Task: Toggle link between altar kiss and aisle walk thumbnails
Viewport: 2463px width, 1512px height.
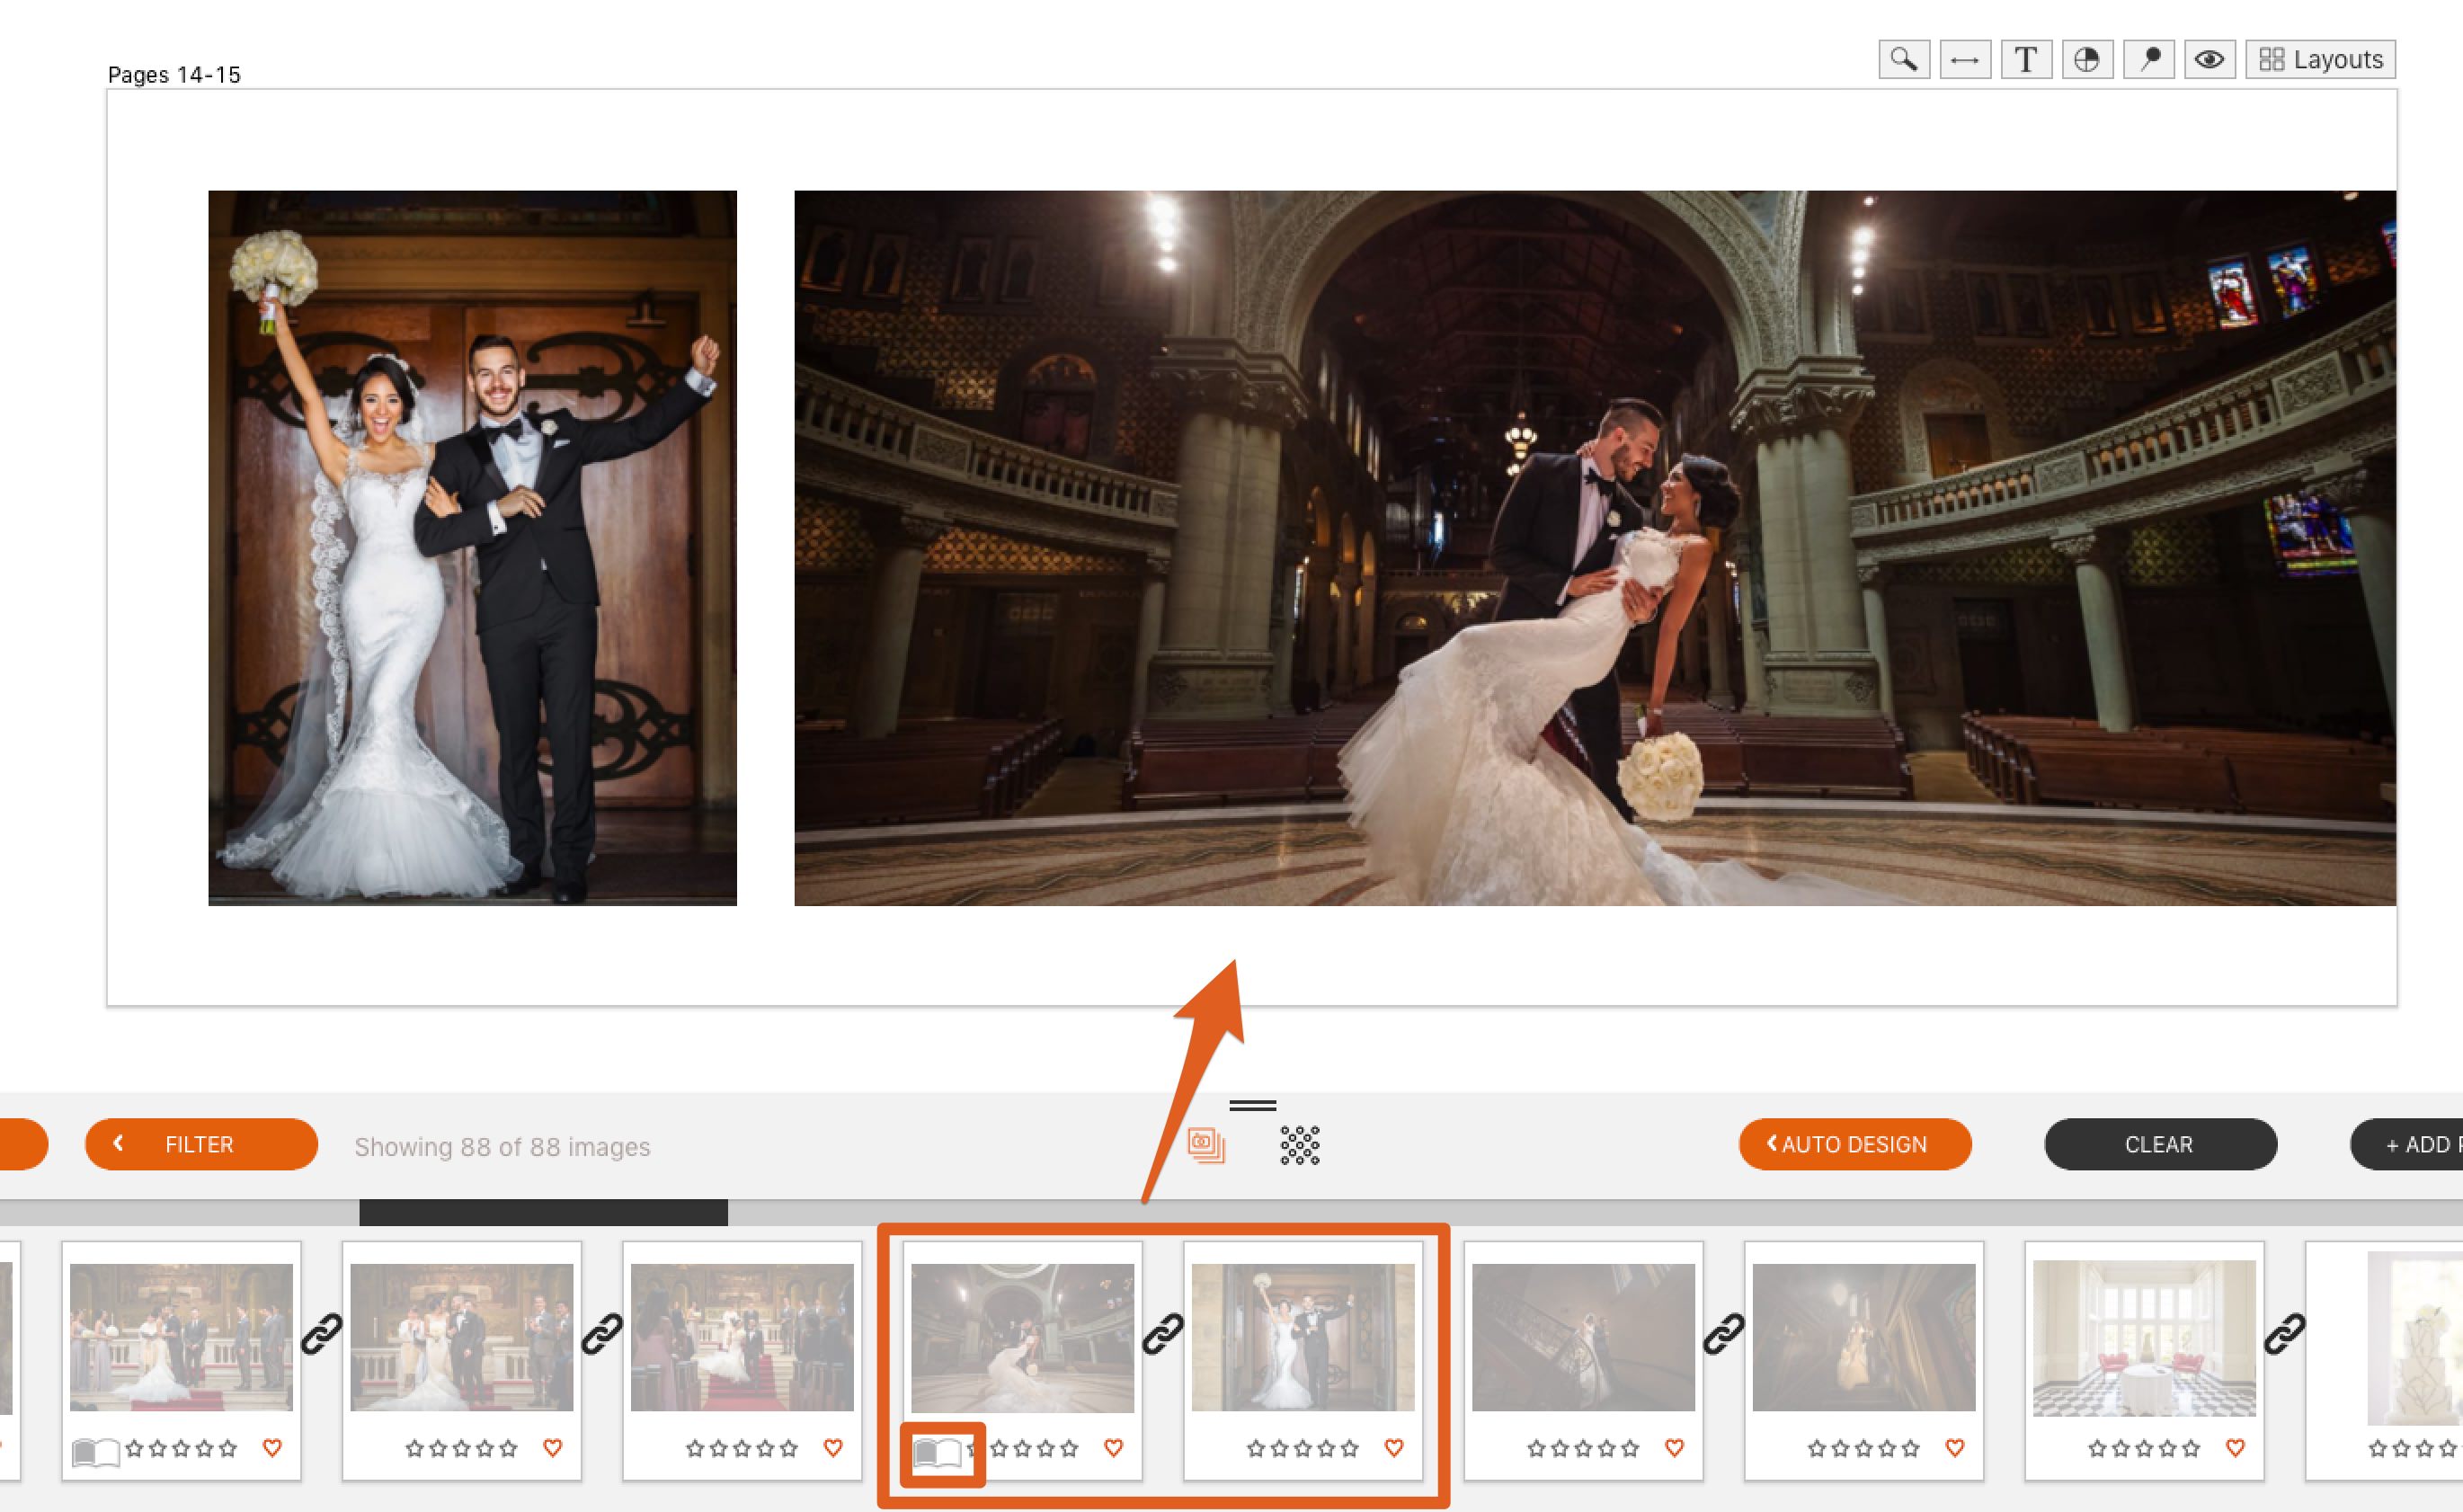Action: pyautogui.click(x=602, y=1334)
